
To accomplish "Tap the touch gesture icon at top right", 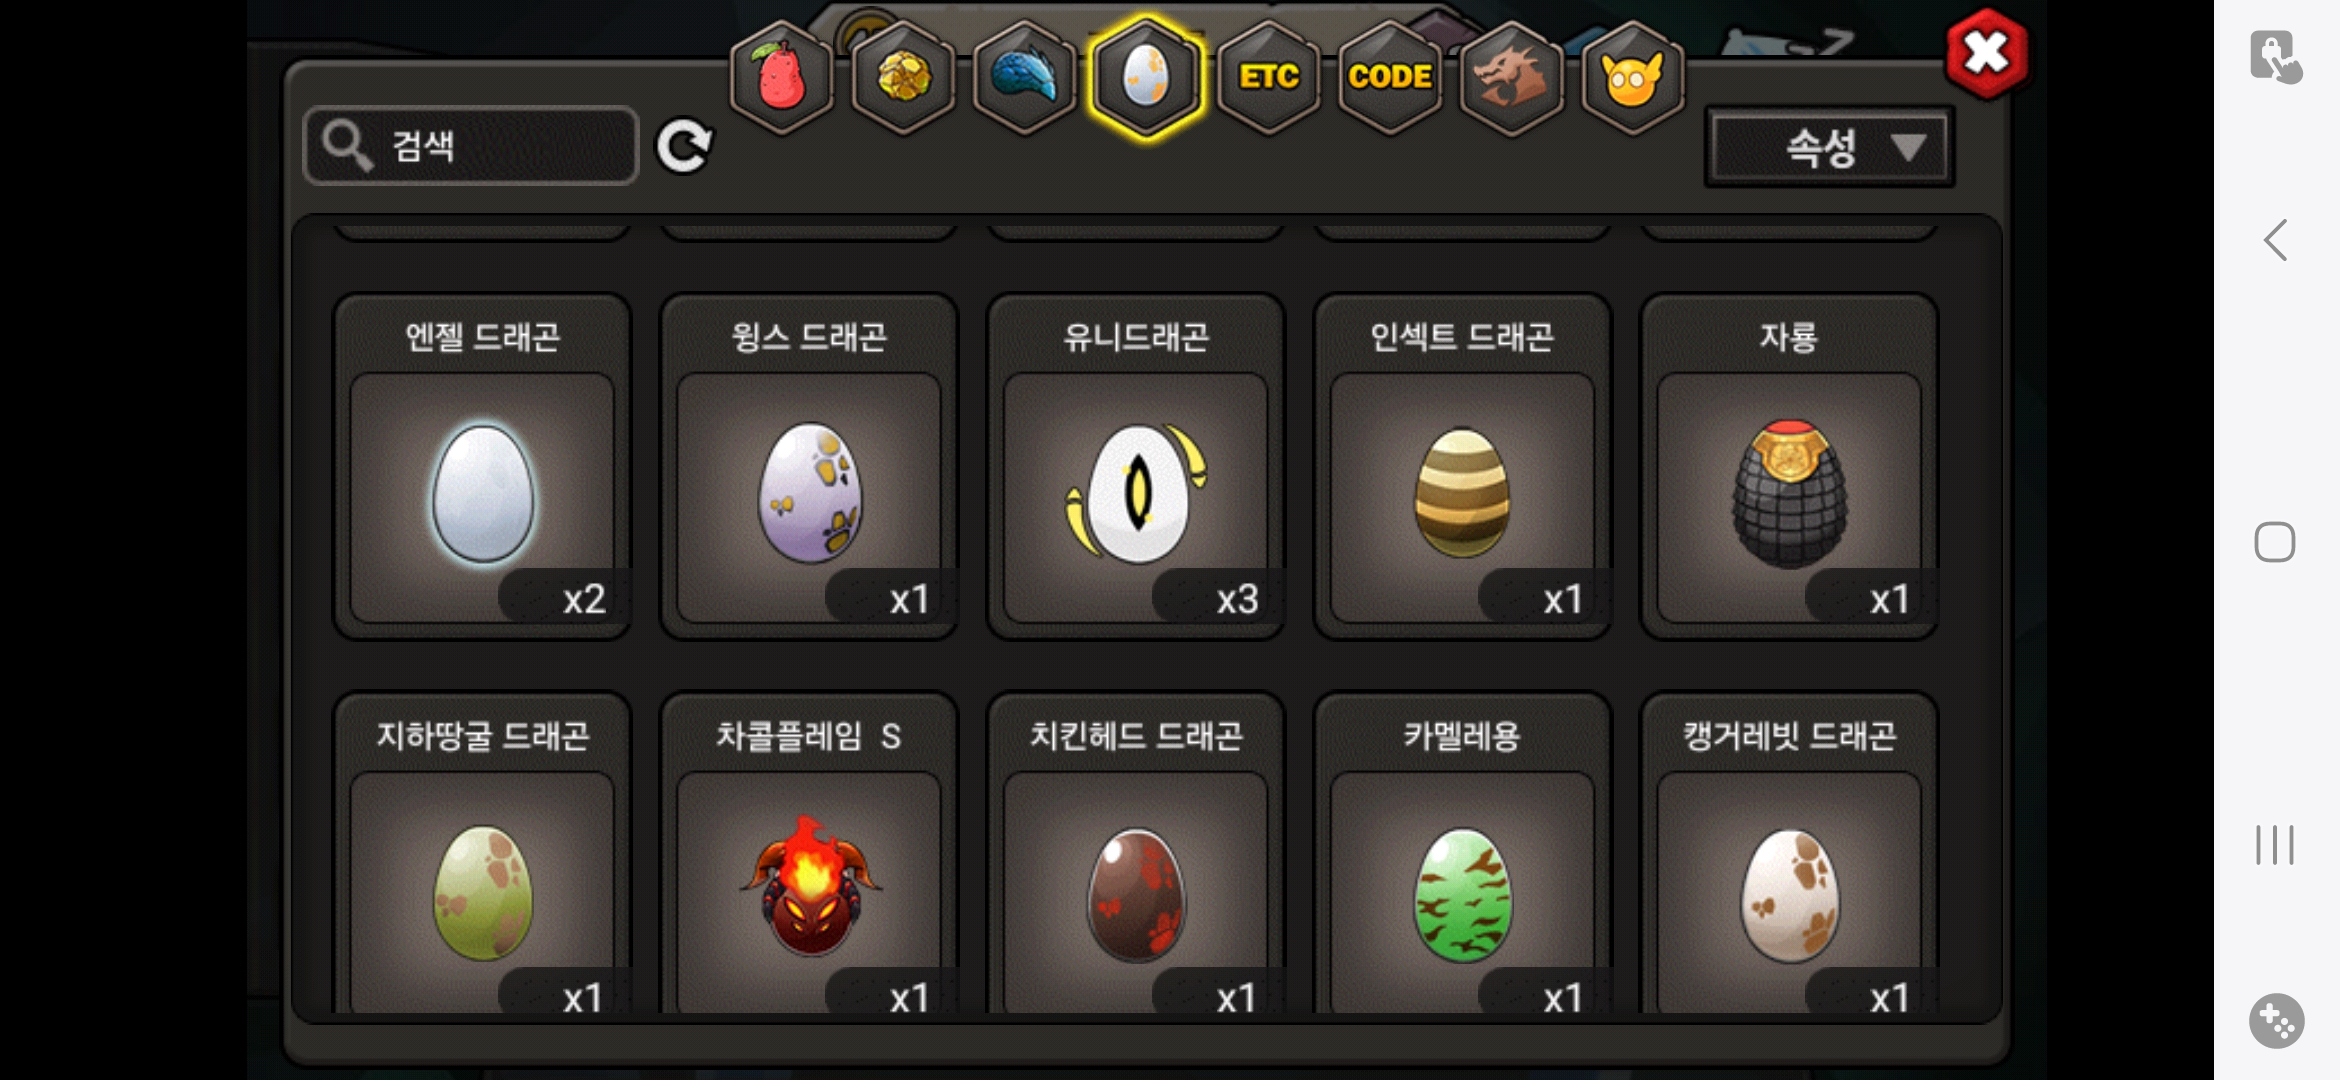I will point(2276,56).
